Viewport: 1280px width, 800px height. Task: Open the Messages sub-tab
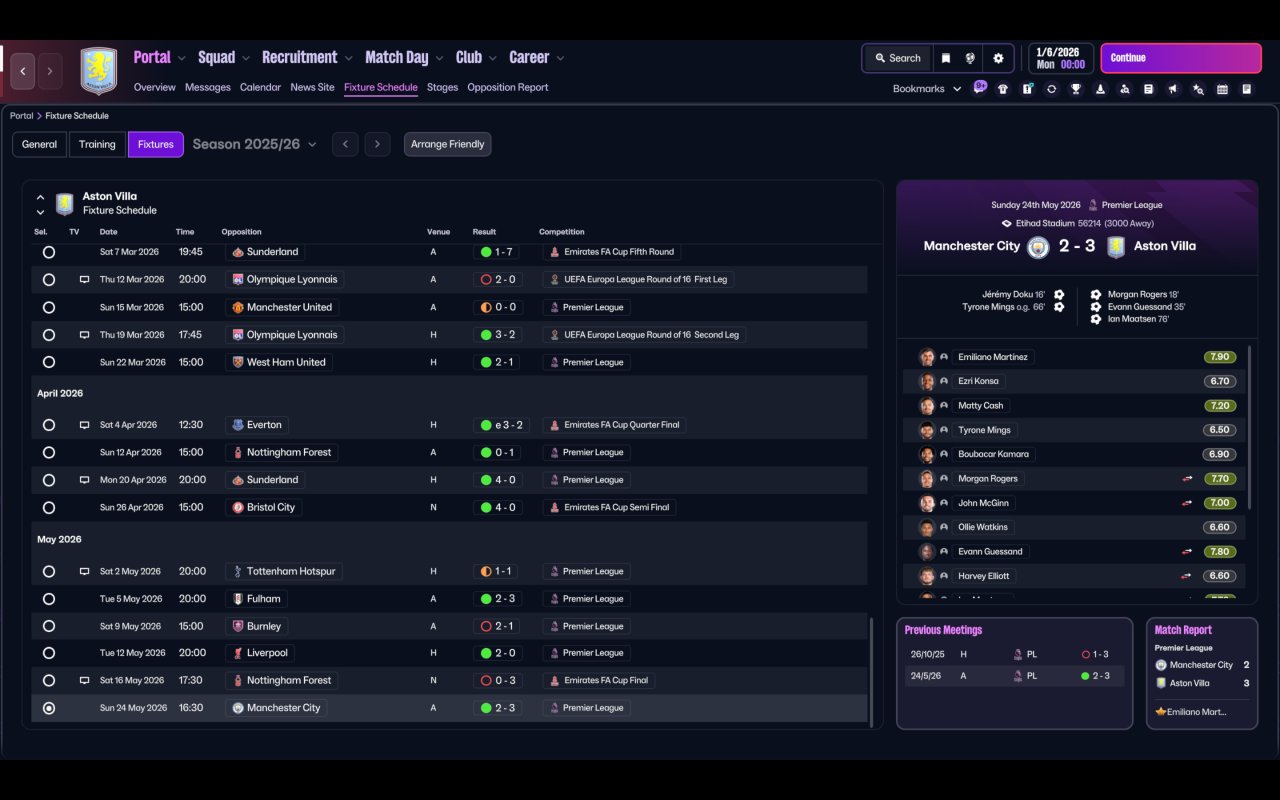208,88
